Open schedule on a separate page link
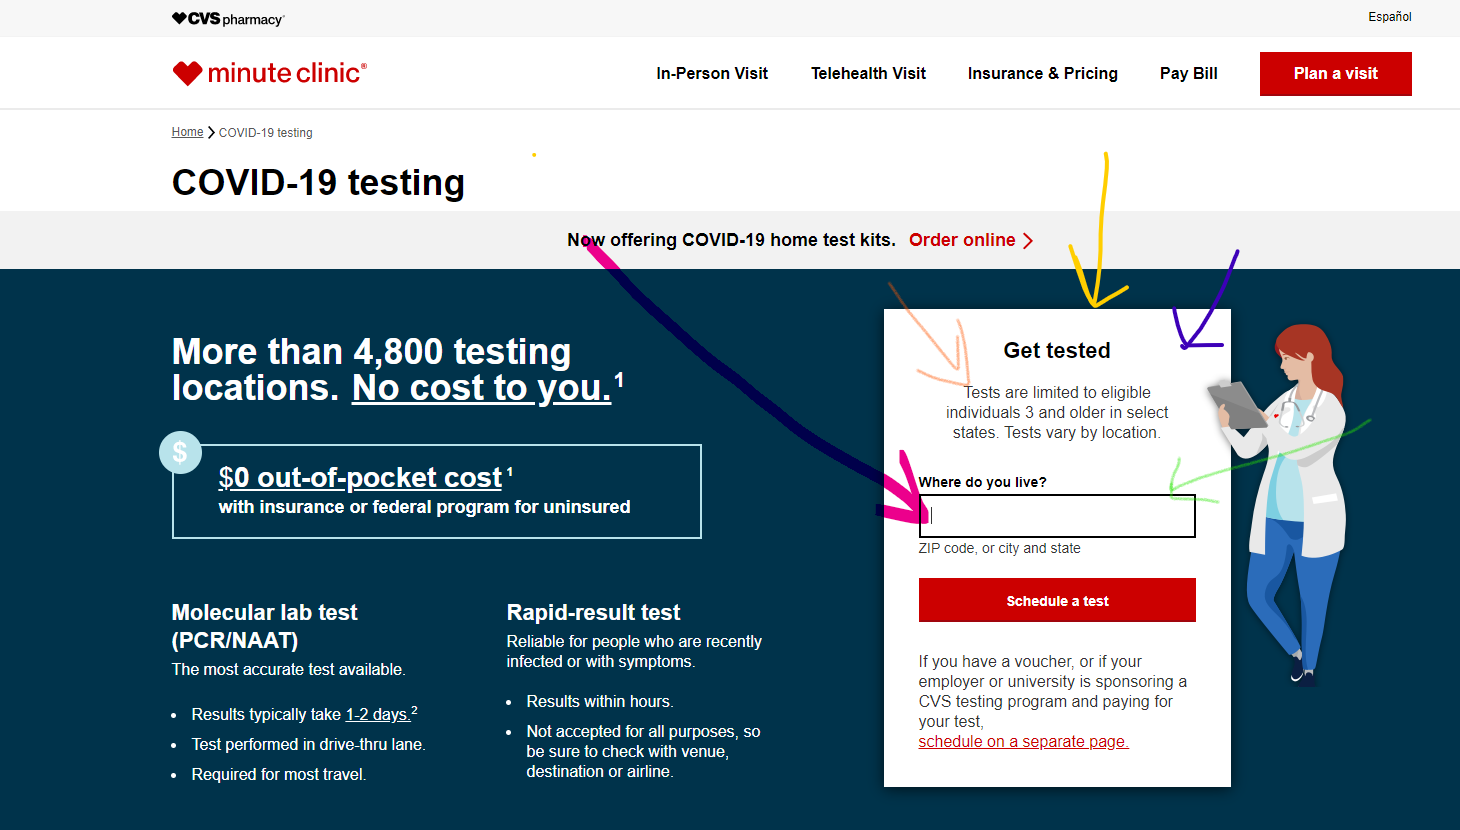This screenshot has height=830, width=1460. pyautogui.click(x=1023, y=742)
